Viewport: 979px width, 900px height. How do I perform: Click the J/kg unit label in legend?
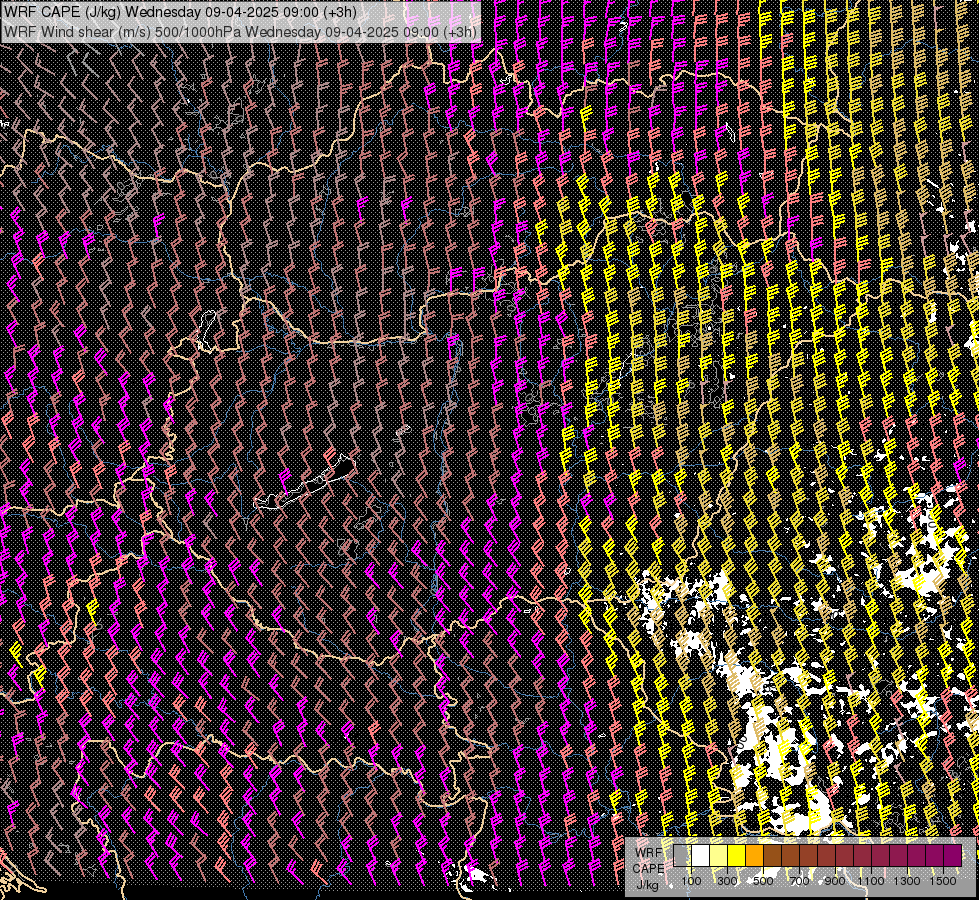coord(647,884)
